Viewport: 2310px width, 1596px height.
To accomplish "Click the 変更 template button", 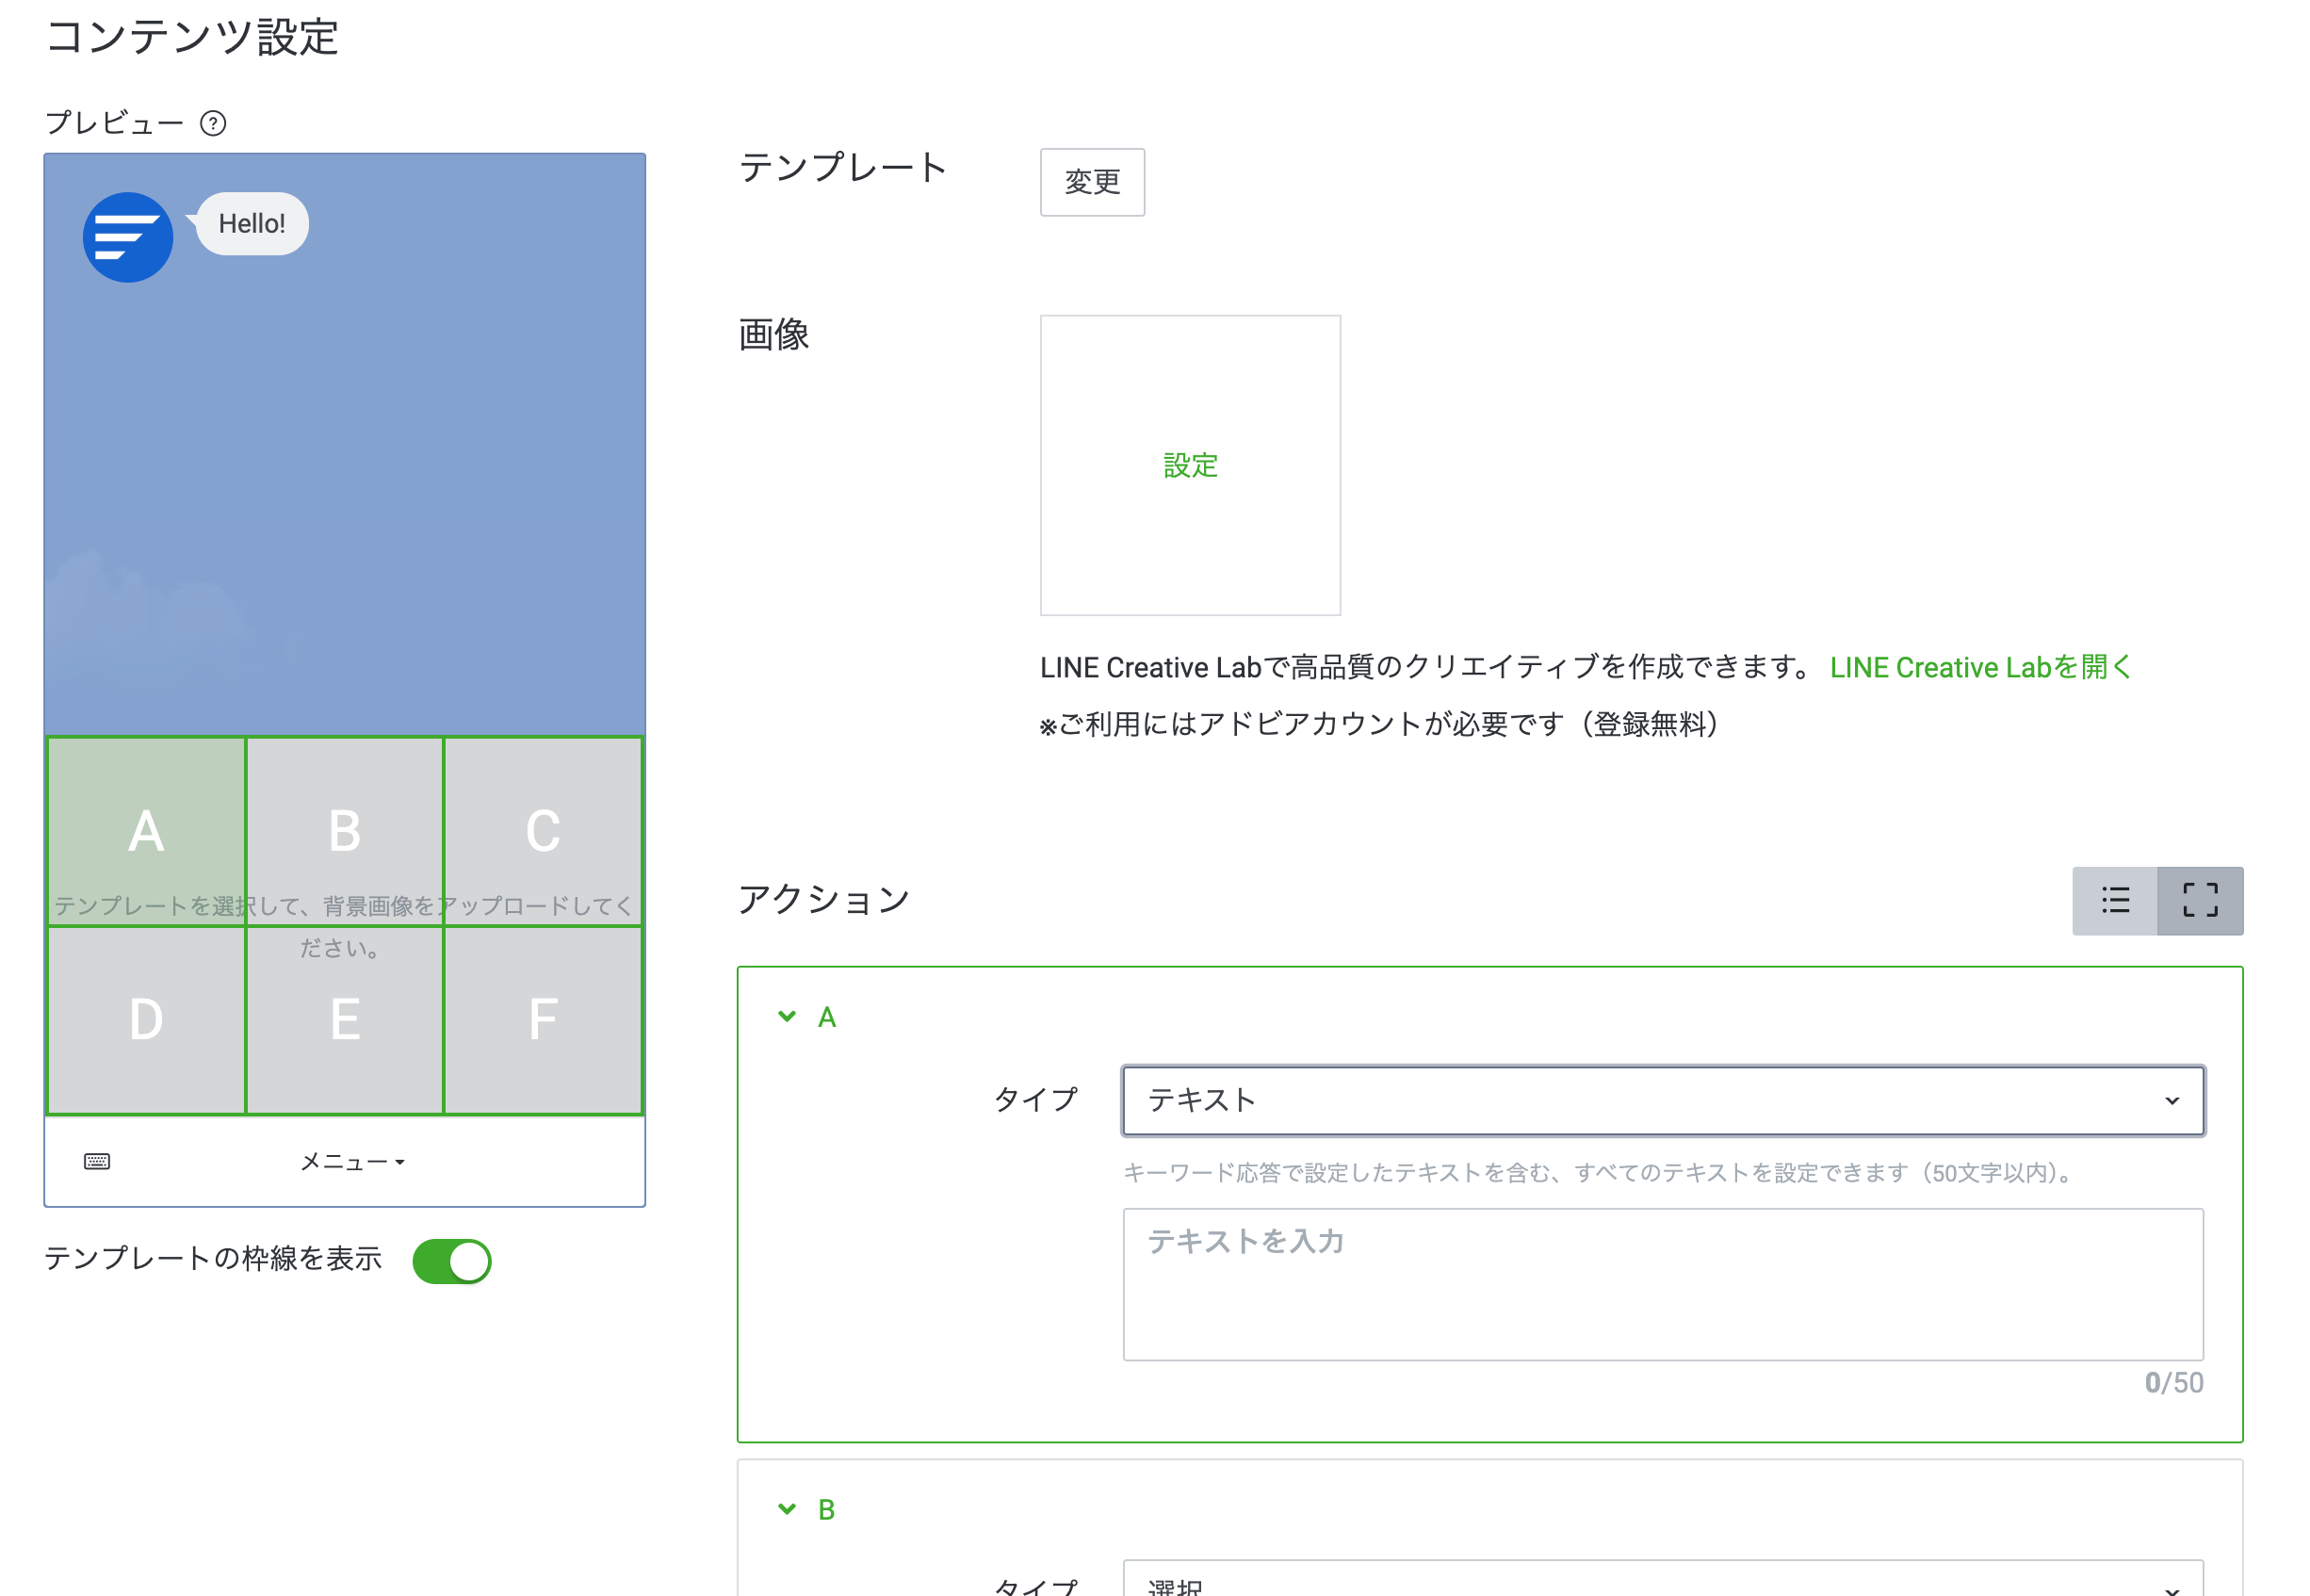I will (1092, 182).
